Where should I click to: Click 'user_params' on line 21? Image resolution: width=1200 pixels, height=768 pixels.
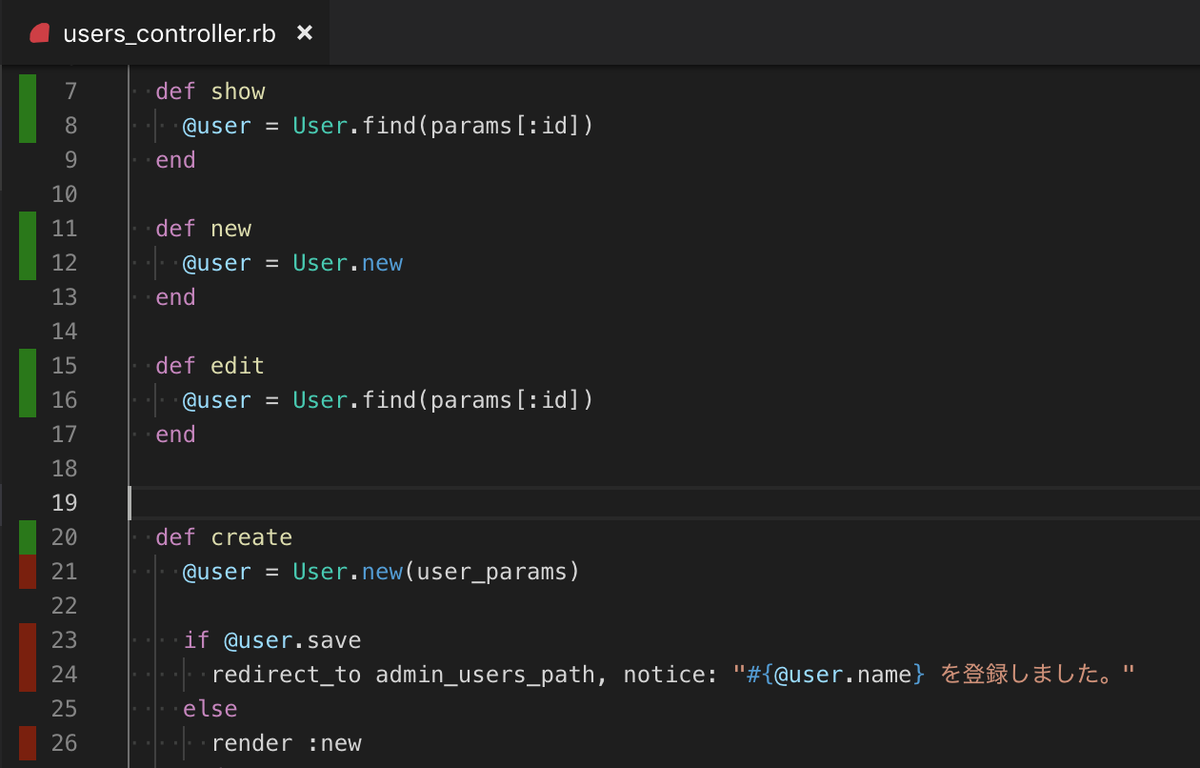(491, 572)
